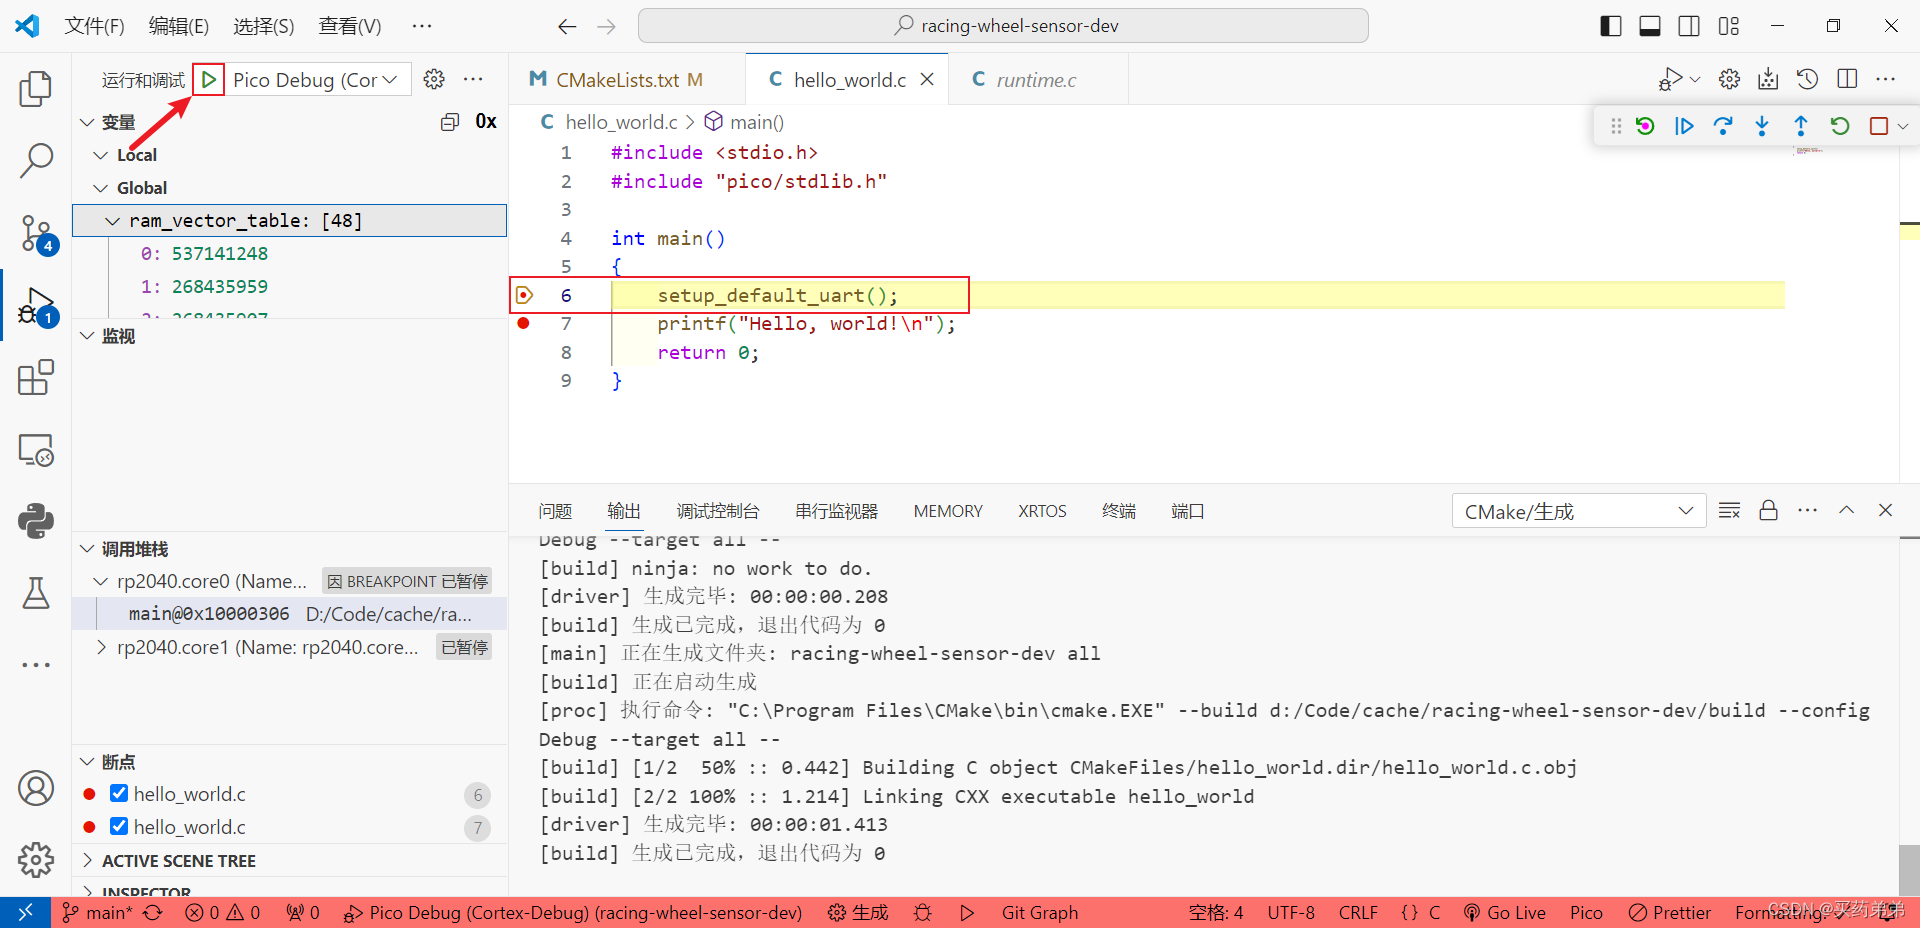1920x928 pixels.
Task: Open Extensions view in activity bar
Action: [36, 377]
